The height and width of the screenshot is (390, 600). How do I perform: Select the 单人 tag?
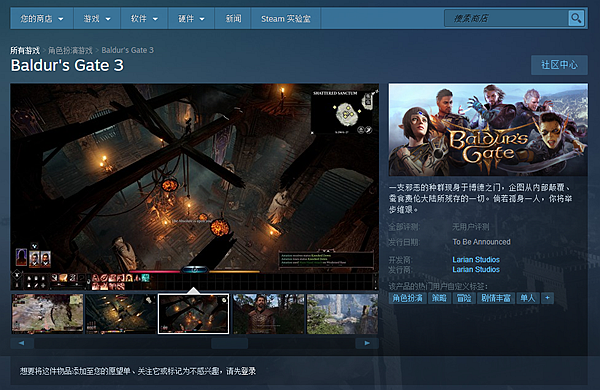527,298
